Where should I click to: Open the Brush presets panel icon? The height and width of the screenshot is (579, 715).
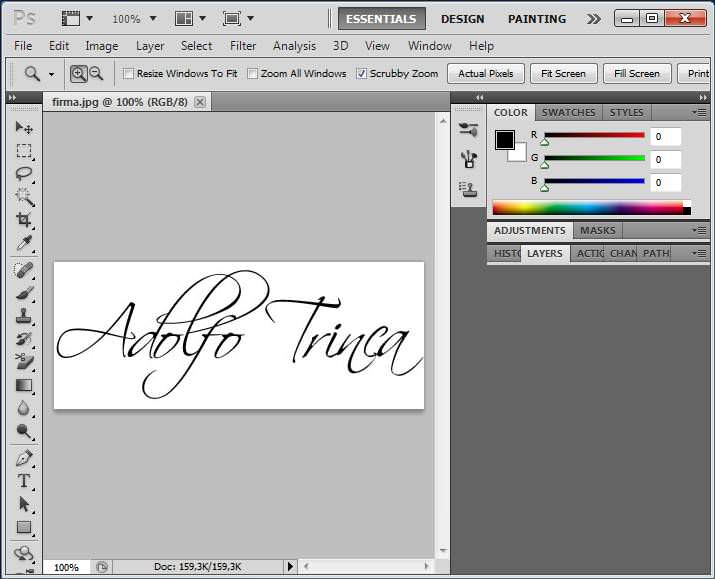click(x=468, y=130)
